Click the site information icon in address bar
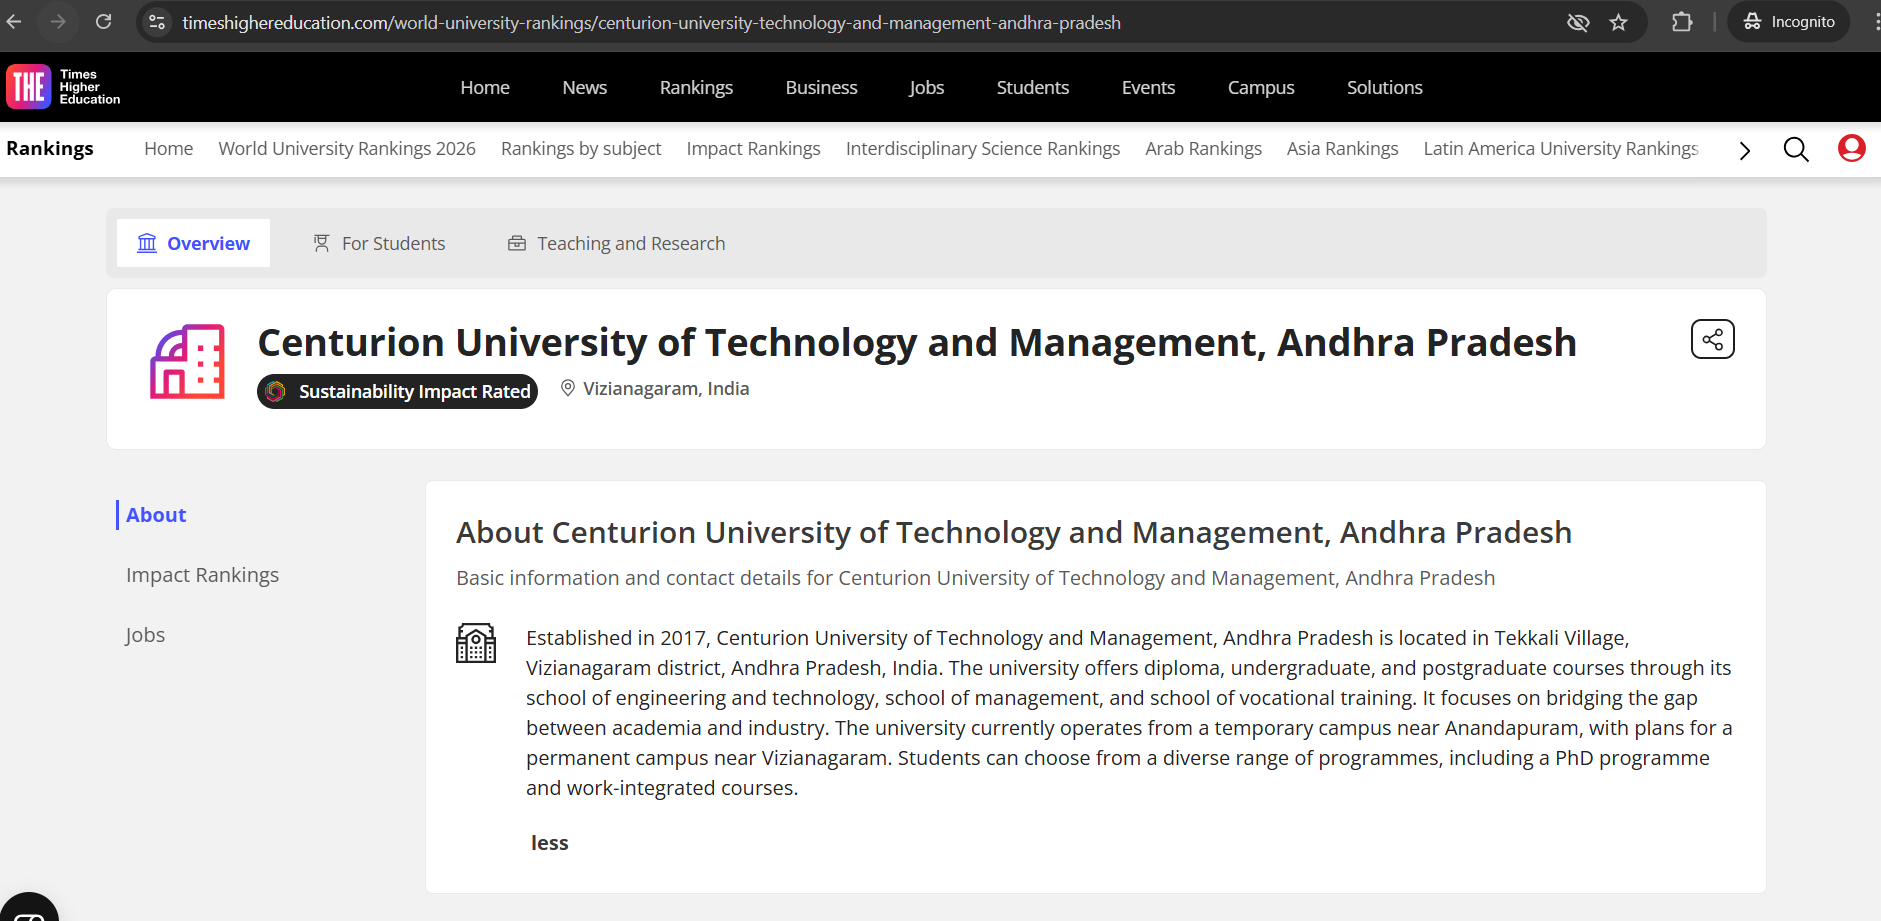Viewport: 1881px width, 921px height. click(x=157, y=22)
